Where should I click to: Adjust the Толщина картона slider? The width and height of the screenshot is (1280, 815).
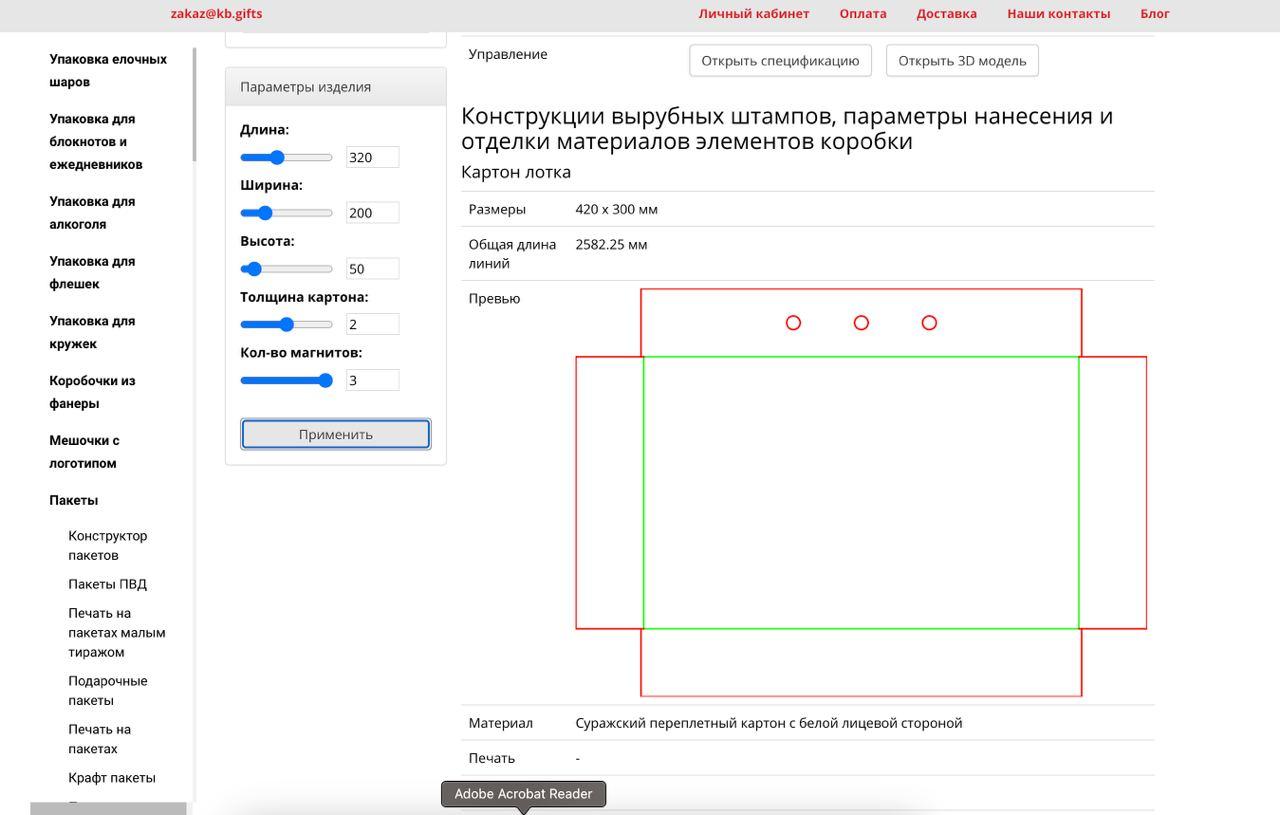coord(287,324)
